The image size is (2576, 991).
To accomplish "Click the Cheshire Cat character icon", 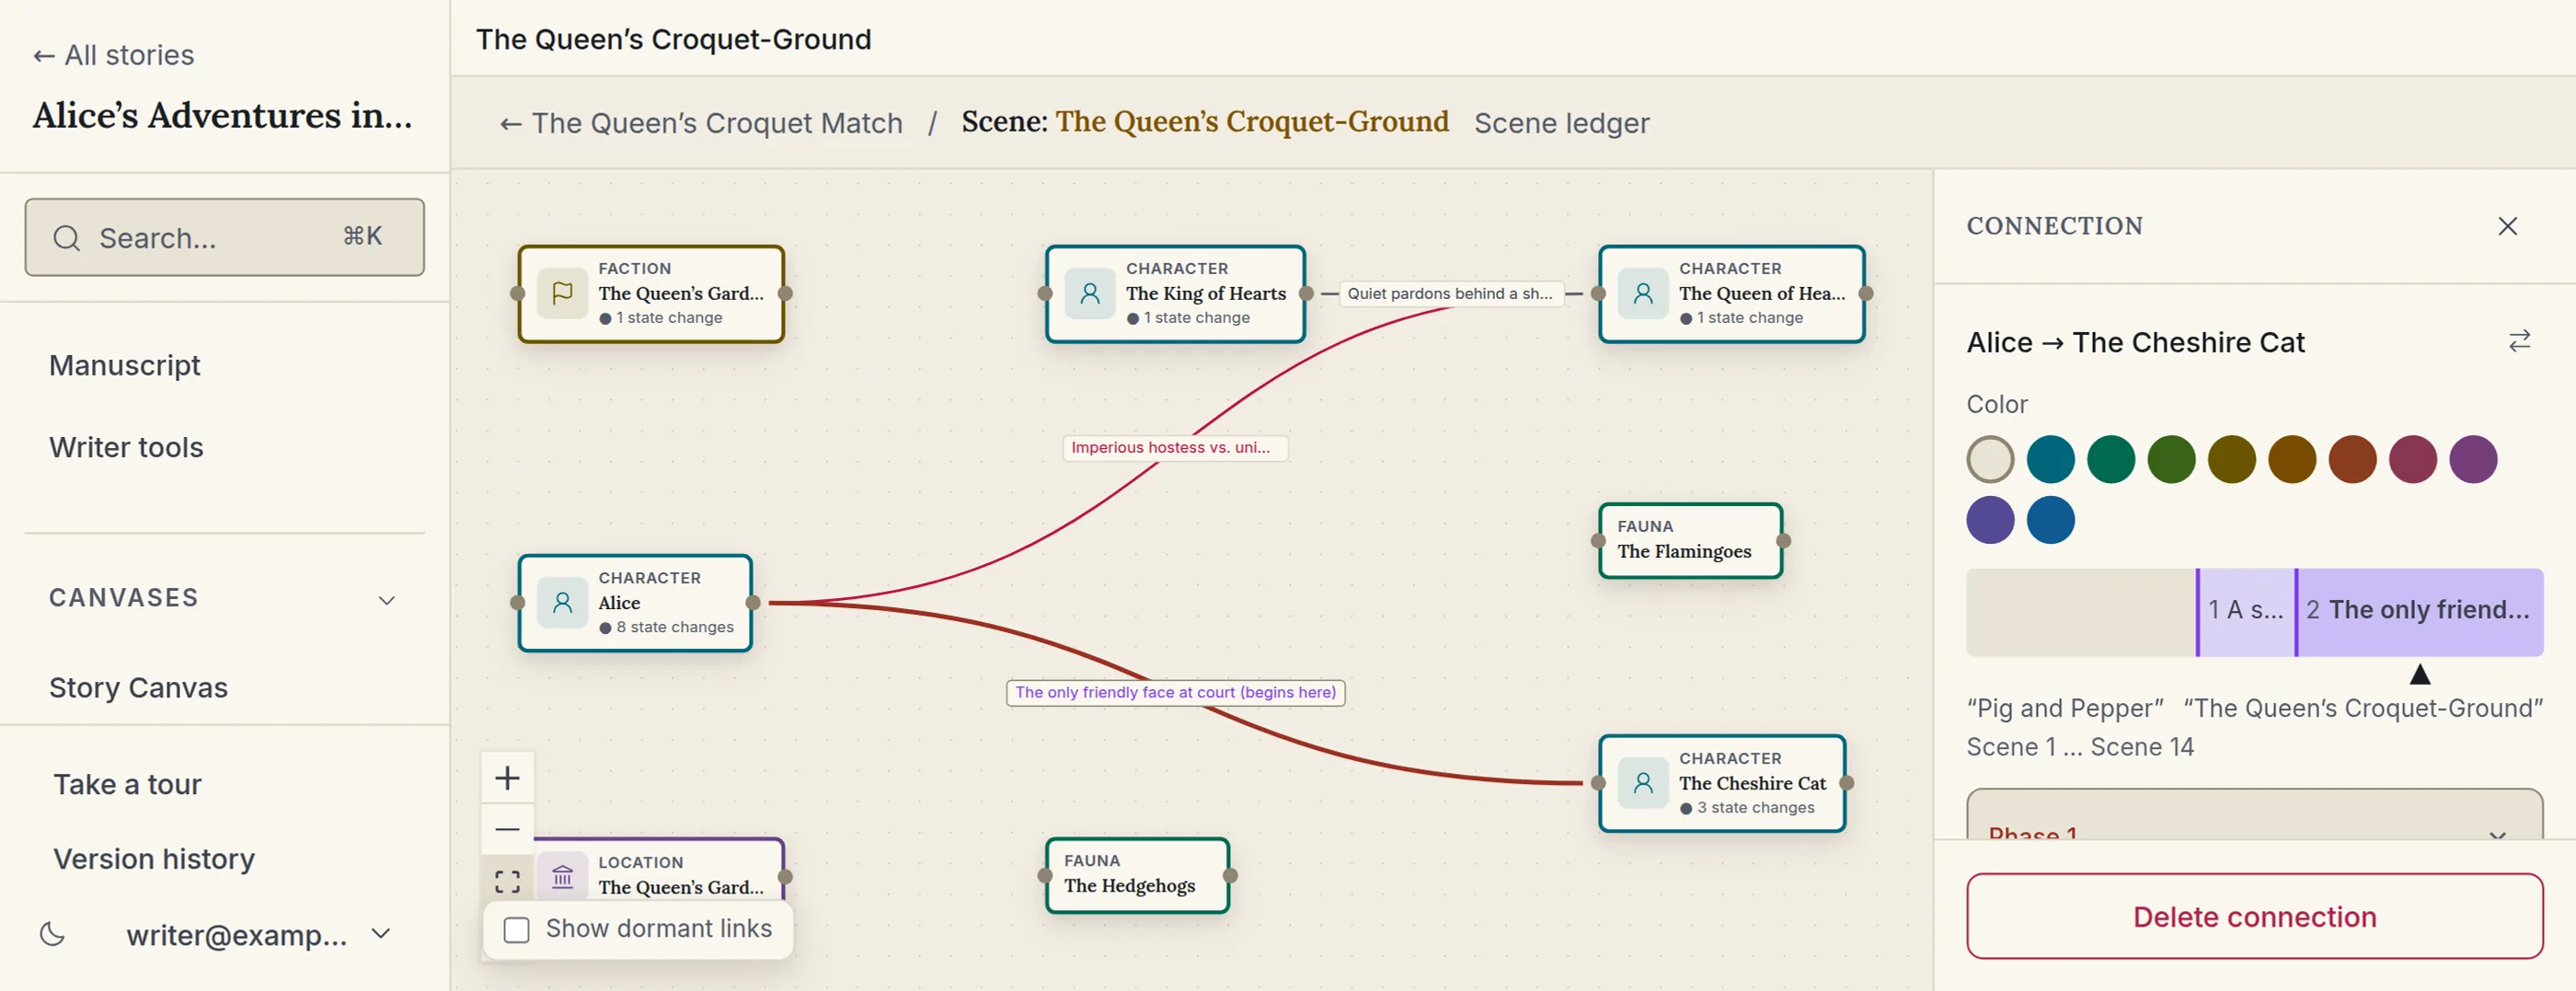I will (1643, 783).
